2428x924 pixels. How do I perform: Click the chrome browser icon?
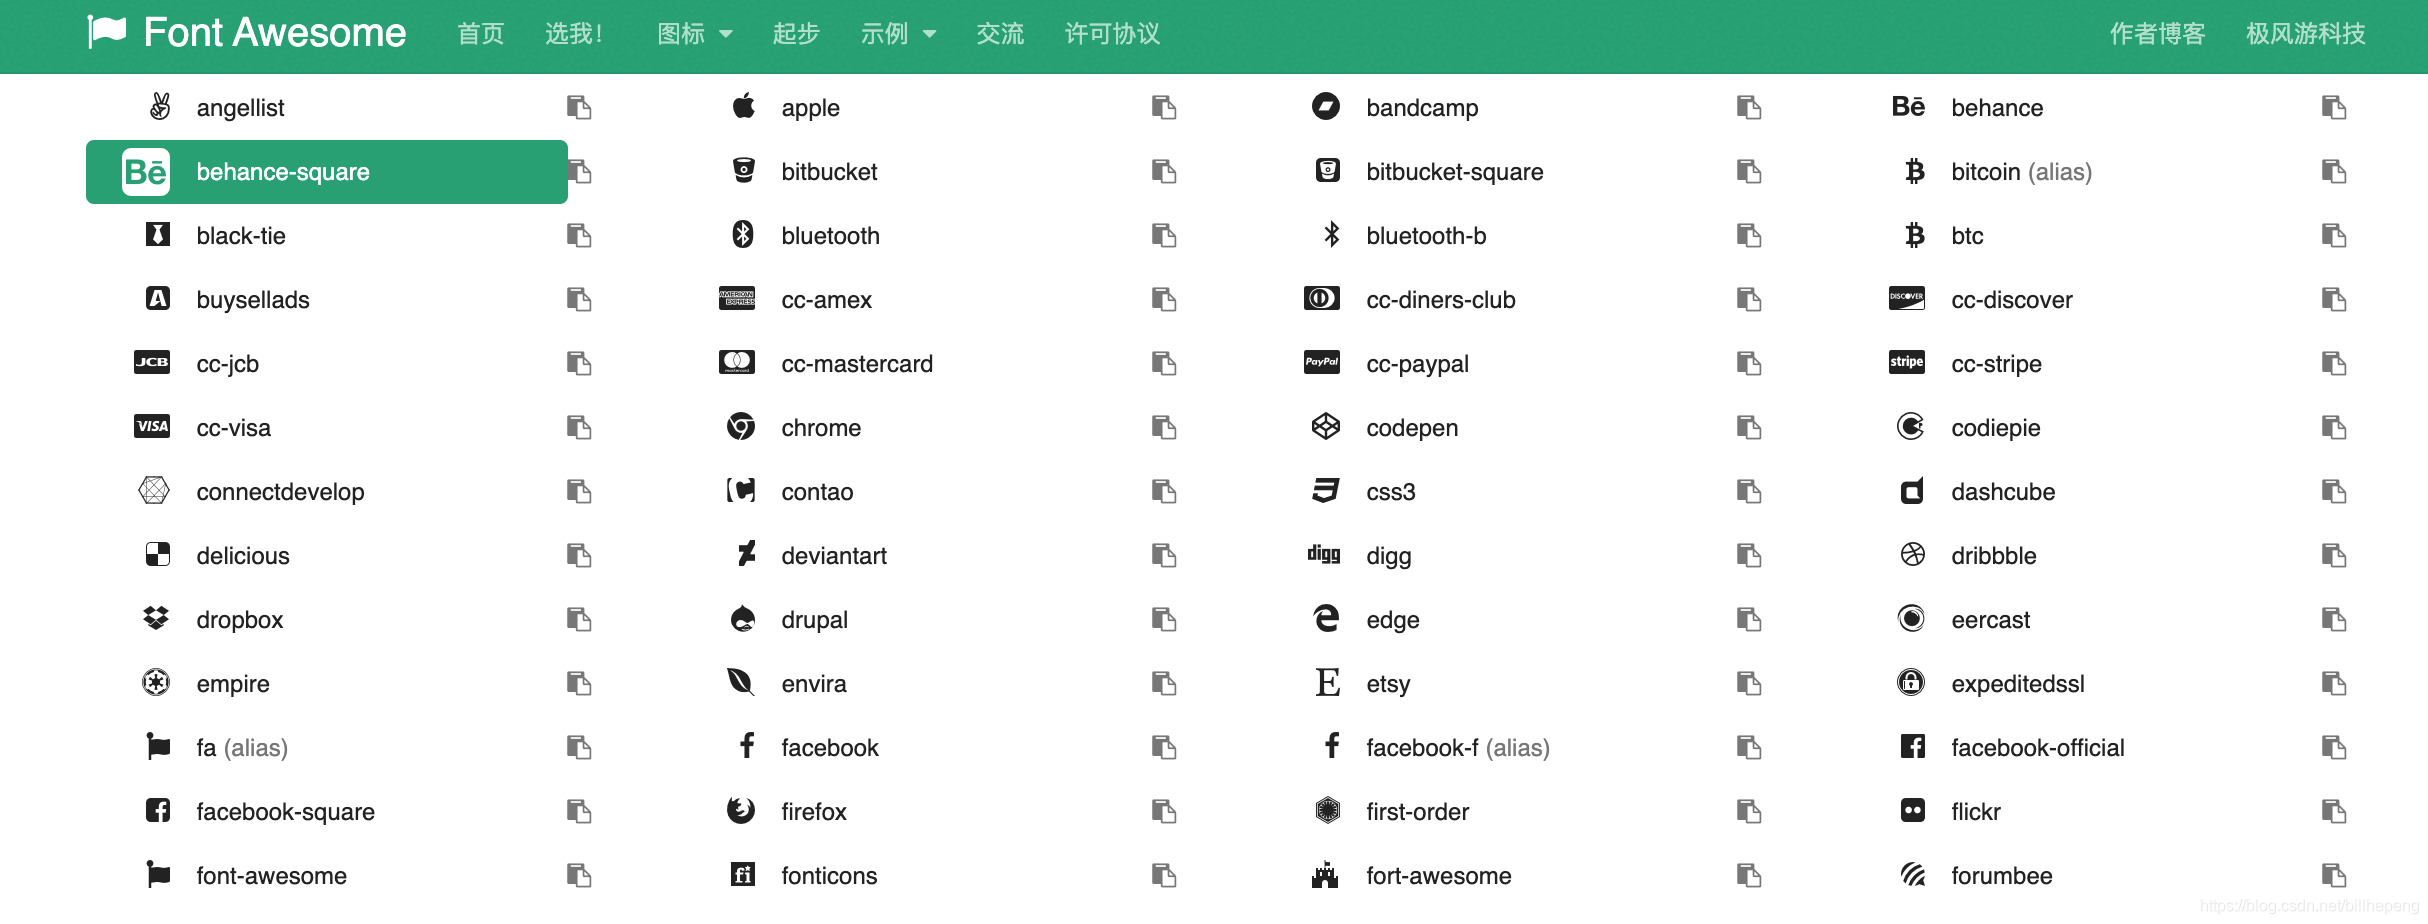coord(740,427)
